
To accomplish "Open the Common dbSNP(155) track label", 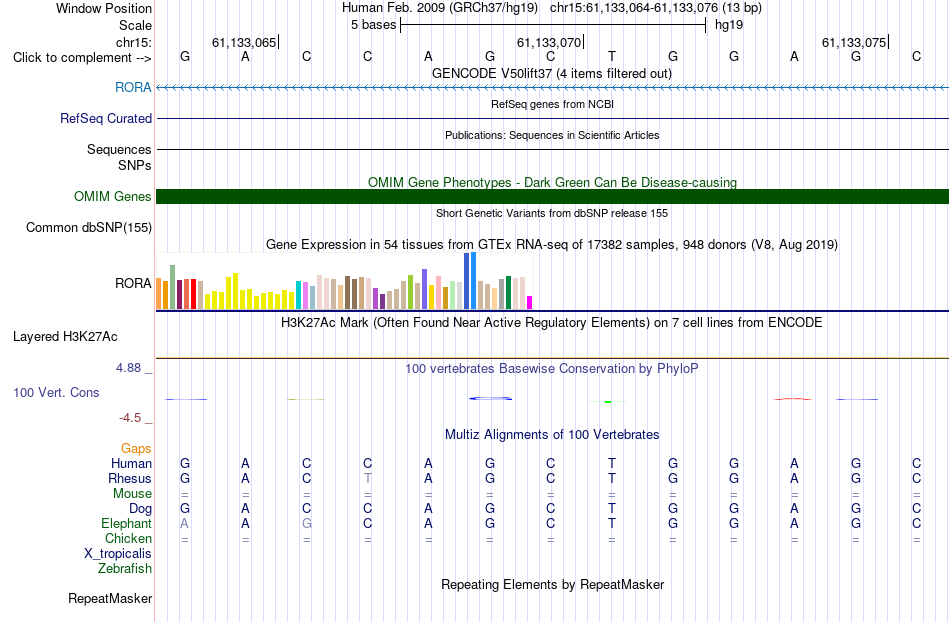I will tap(89, 228).
